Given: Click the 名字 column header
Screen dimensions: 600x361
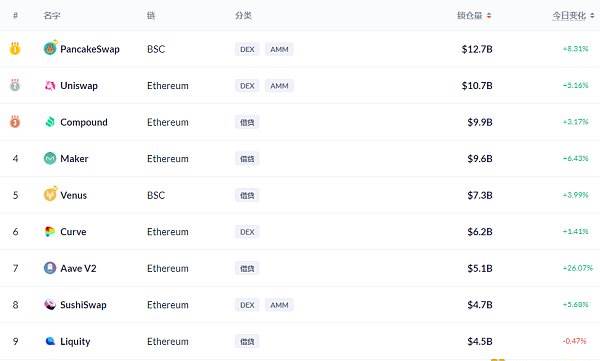Looking at the screenshot, I should point(52,16).
